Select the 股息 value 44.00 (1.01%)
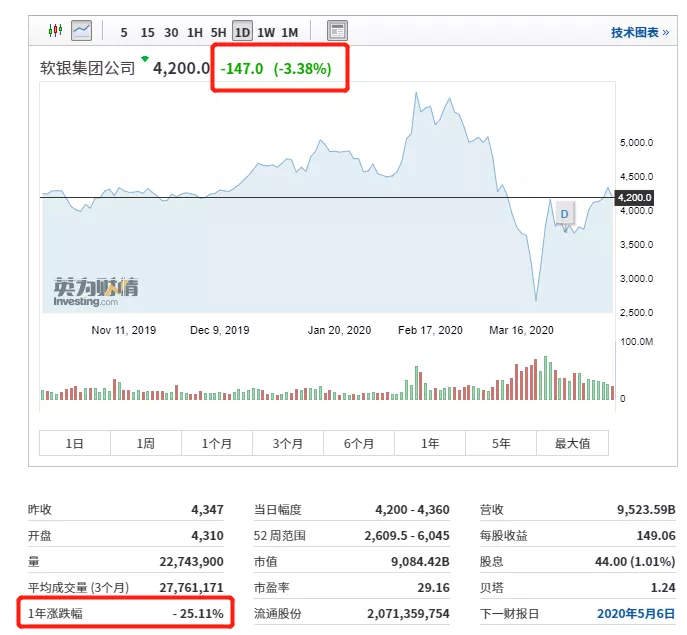Image resolution: width=687 pixels, height=635 pixels. tap(635, 561)
